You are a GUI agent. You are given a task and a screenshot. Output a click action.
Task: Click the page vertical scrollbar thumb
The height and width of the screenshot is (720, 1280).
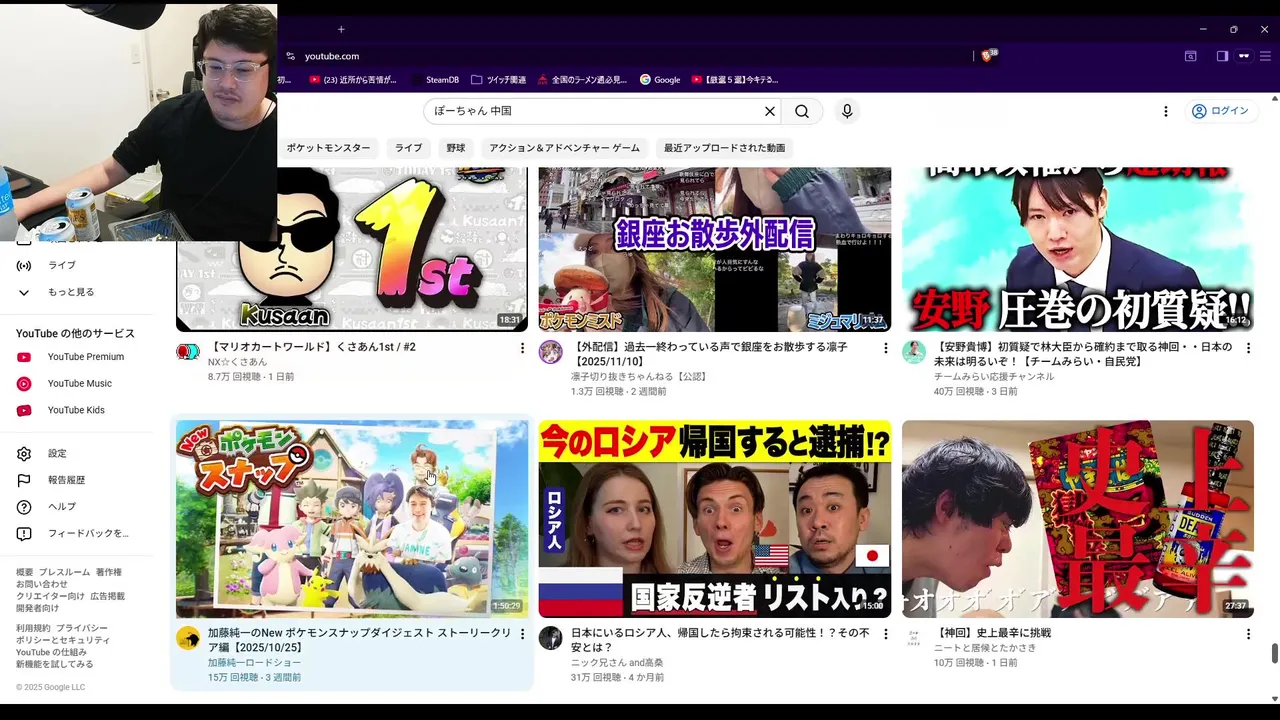[x=1274, y=653]
